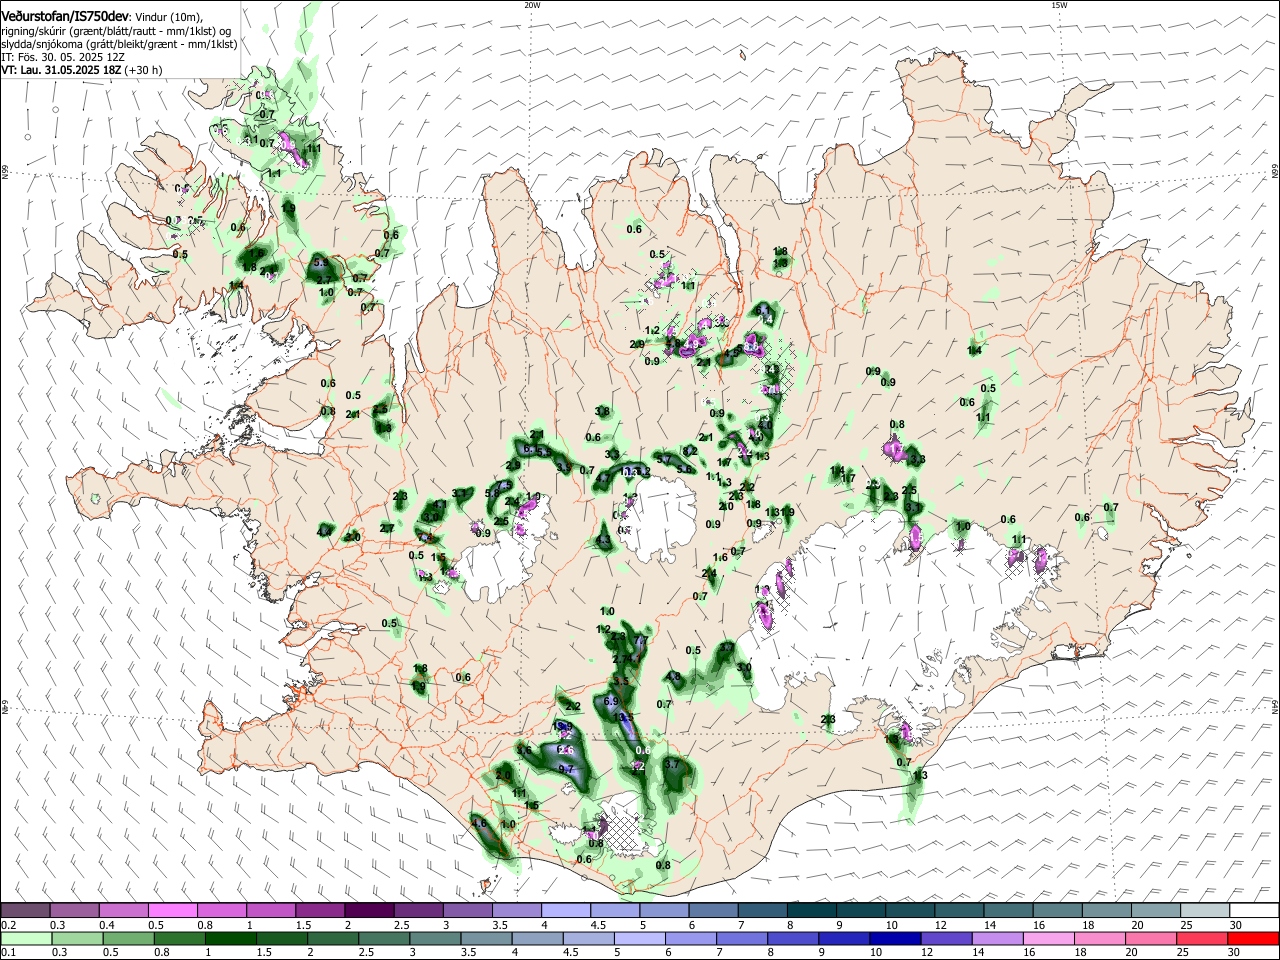The height and width of the screenshot is (960, 1280).
Task: Click the '0.1' label on the rain scale
Action: tap(8, 952)
